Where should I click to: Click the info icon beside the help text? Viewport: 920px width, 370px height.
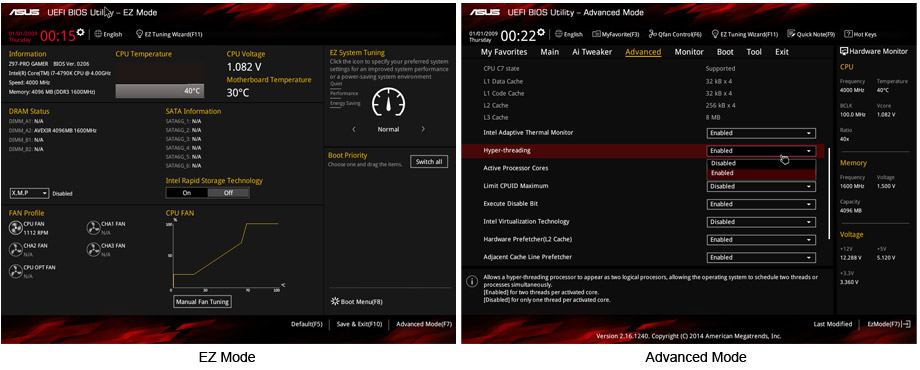pos(471,281)
